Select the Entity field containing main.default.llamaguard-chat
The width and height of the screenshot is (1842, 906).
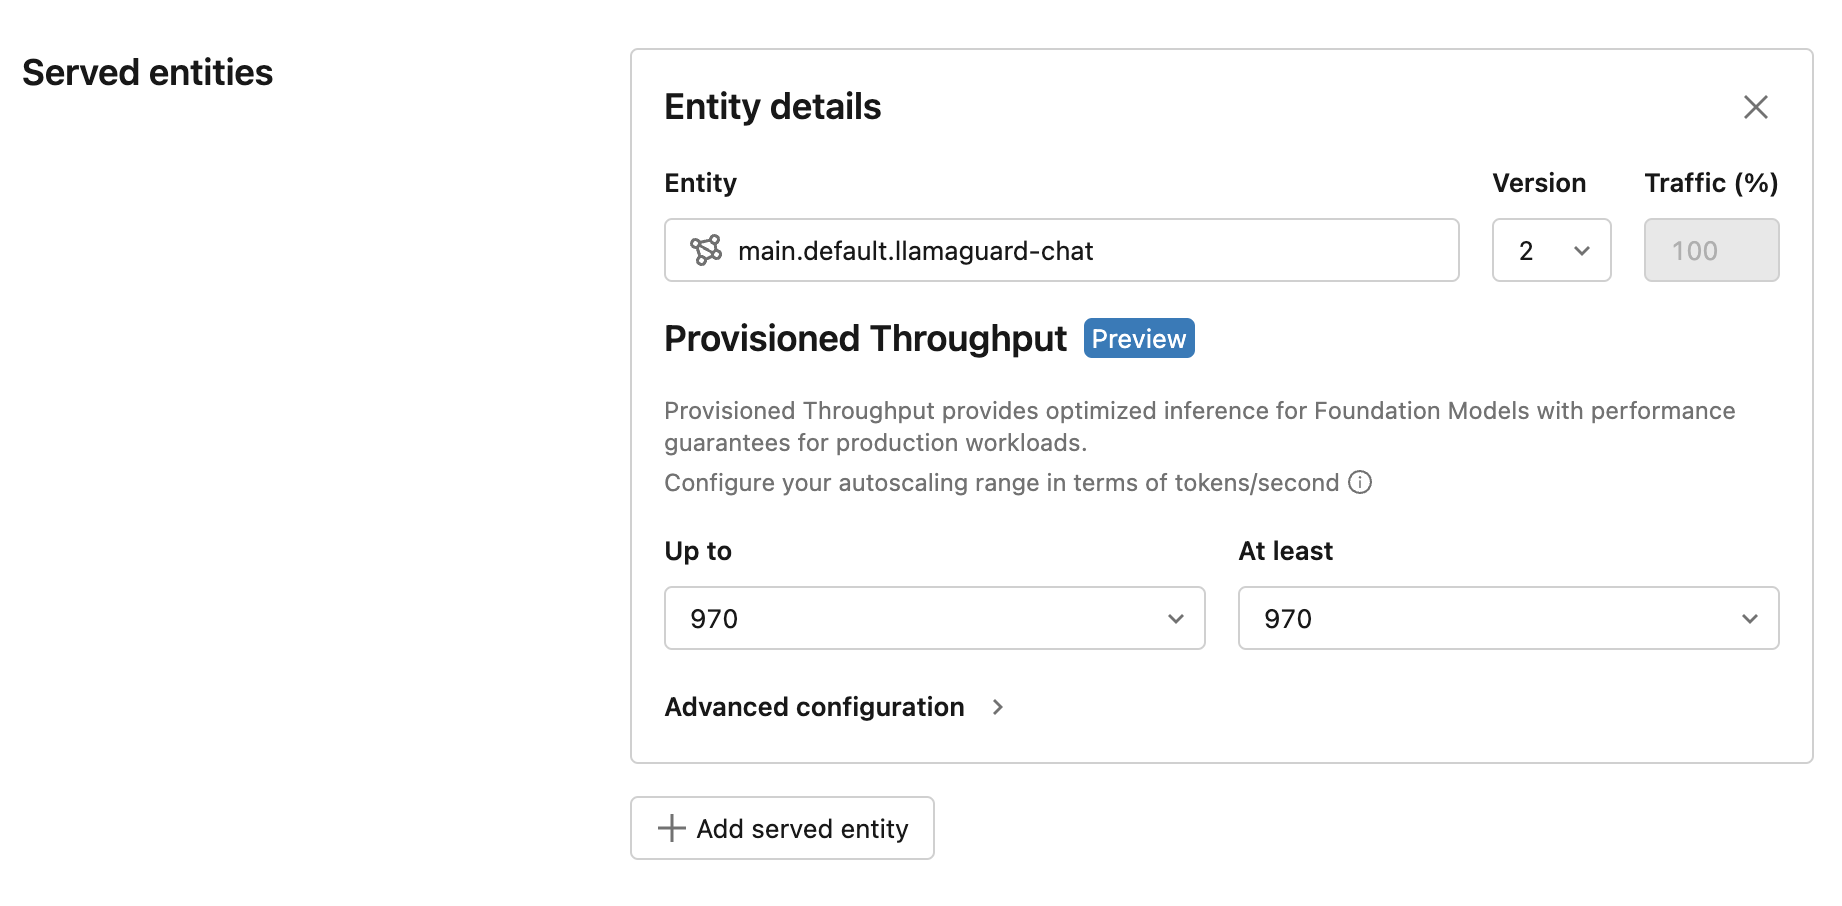(x=1061, y=250)
